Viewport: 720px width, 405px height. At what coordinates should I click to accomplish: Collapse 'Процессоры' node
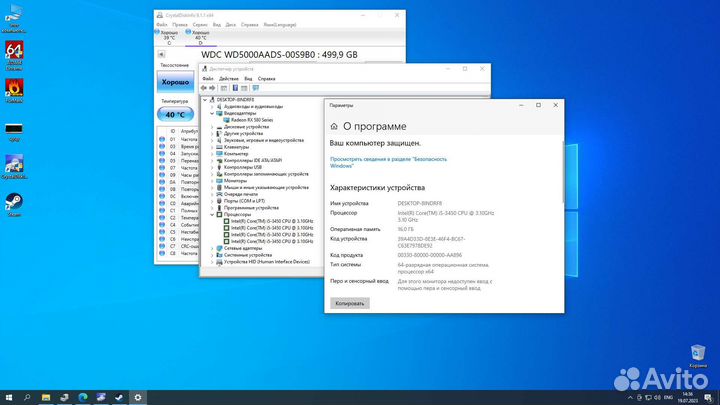click(212, 214)
